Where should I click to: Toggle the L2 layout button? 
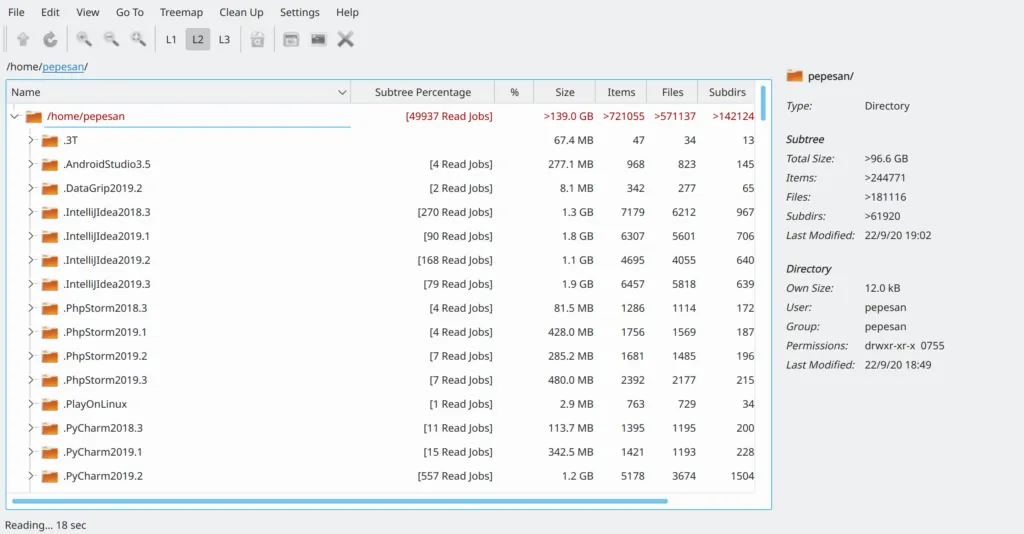198,40
